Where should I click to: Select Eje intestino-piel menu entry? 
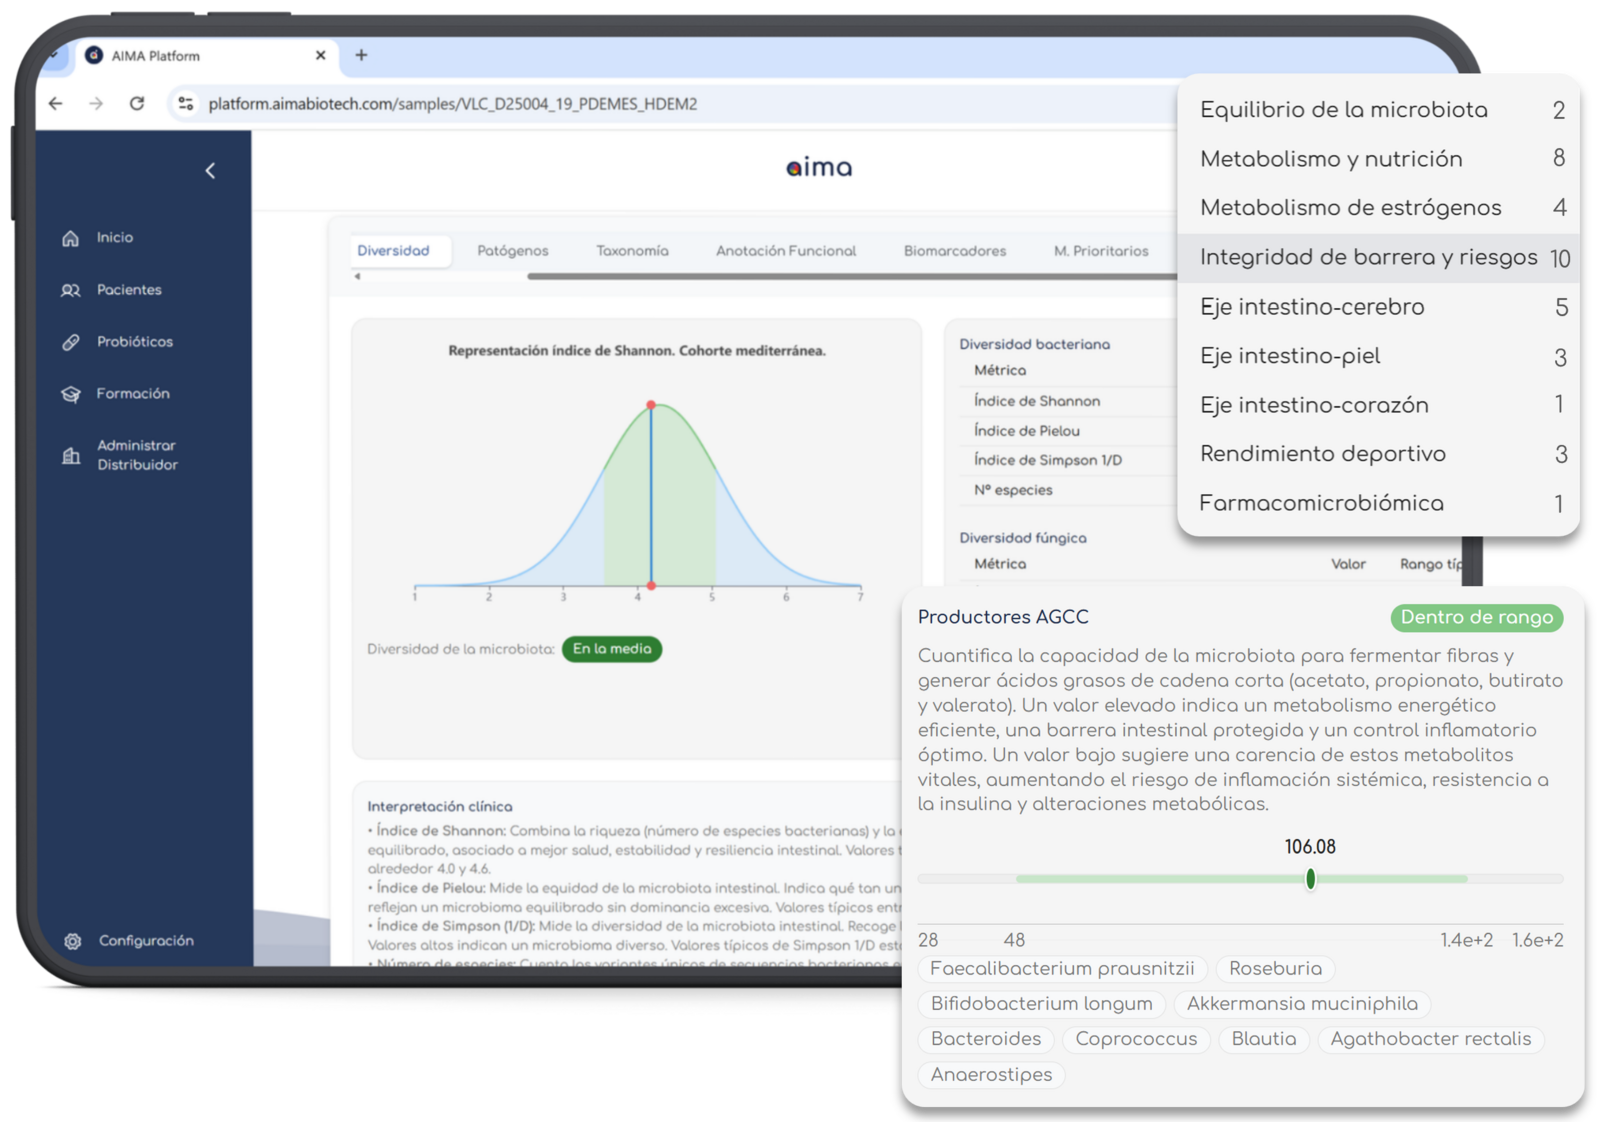[1379, 356]
